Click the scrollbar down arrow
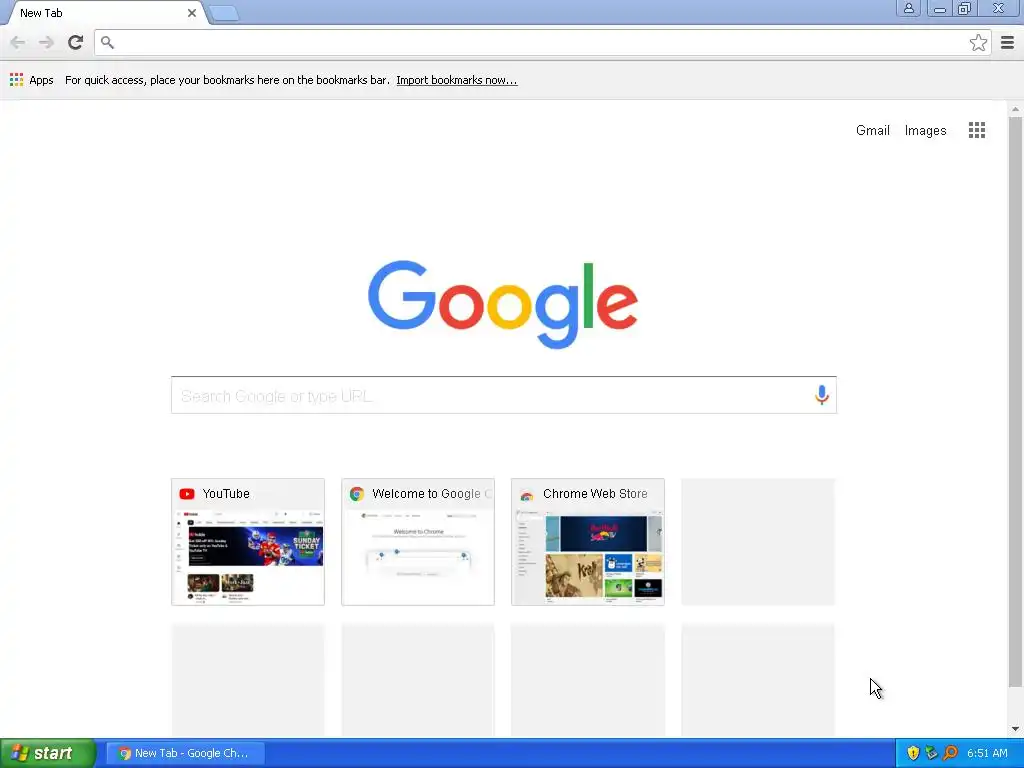The height and width of the screenshot is (768, 1024). (1015, 729)
